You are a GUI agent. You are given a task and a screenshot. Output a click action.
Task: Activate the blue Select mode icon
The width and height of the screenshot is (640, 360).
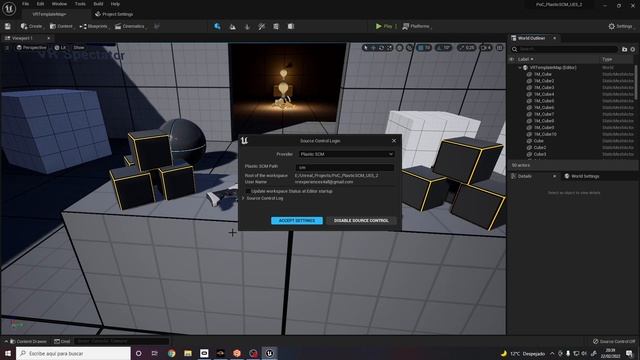pos(218,26)
